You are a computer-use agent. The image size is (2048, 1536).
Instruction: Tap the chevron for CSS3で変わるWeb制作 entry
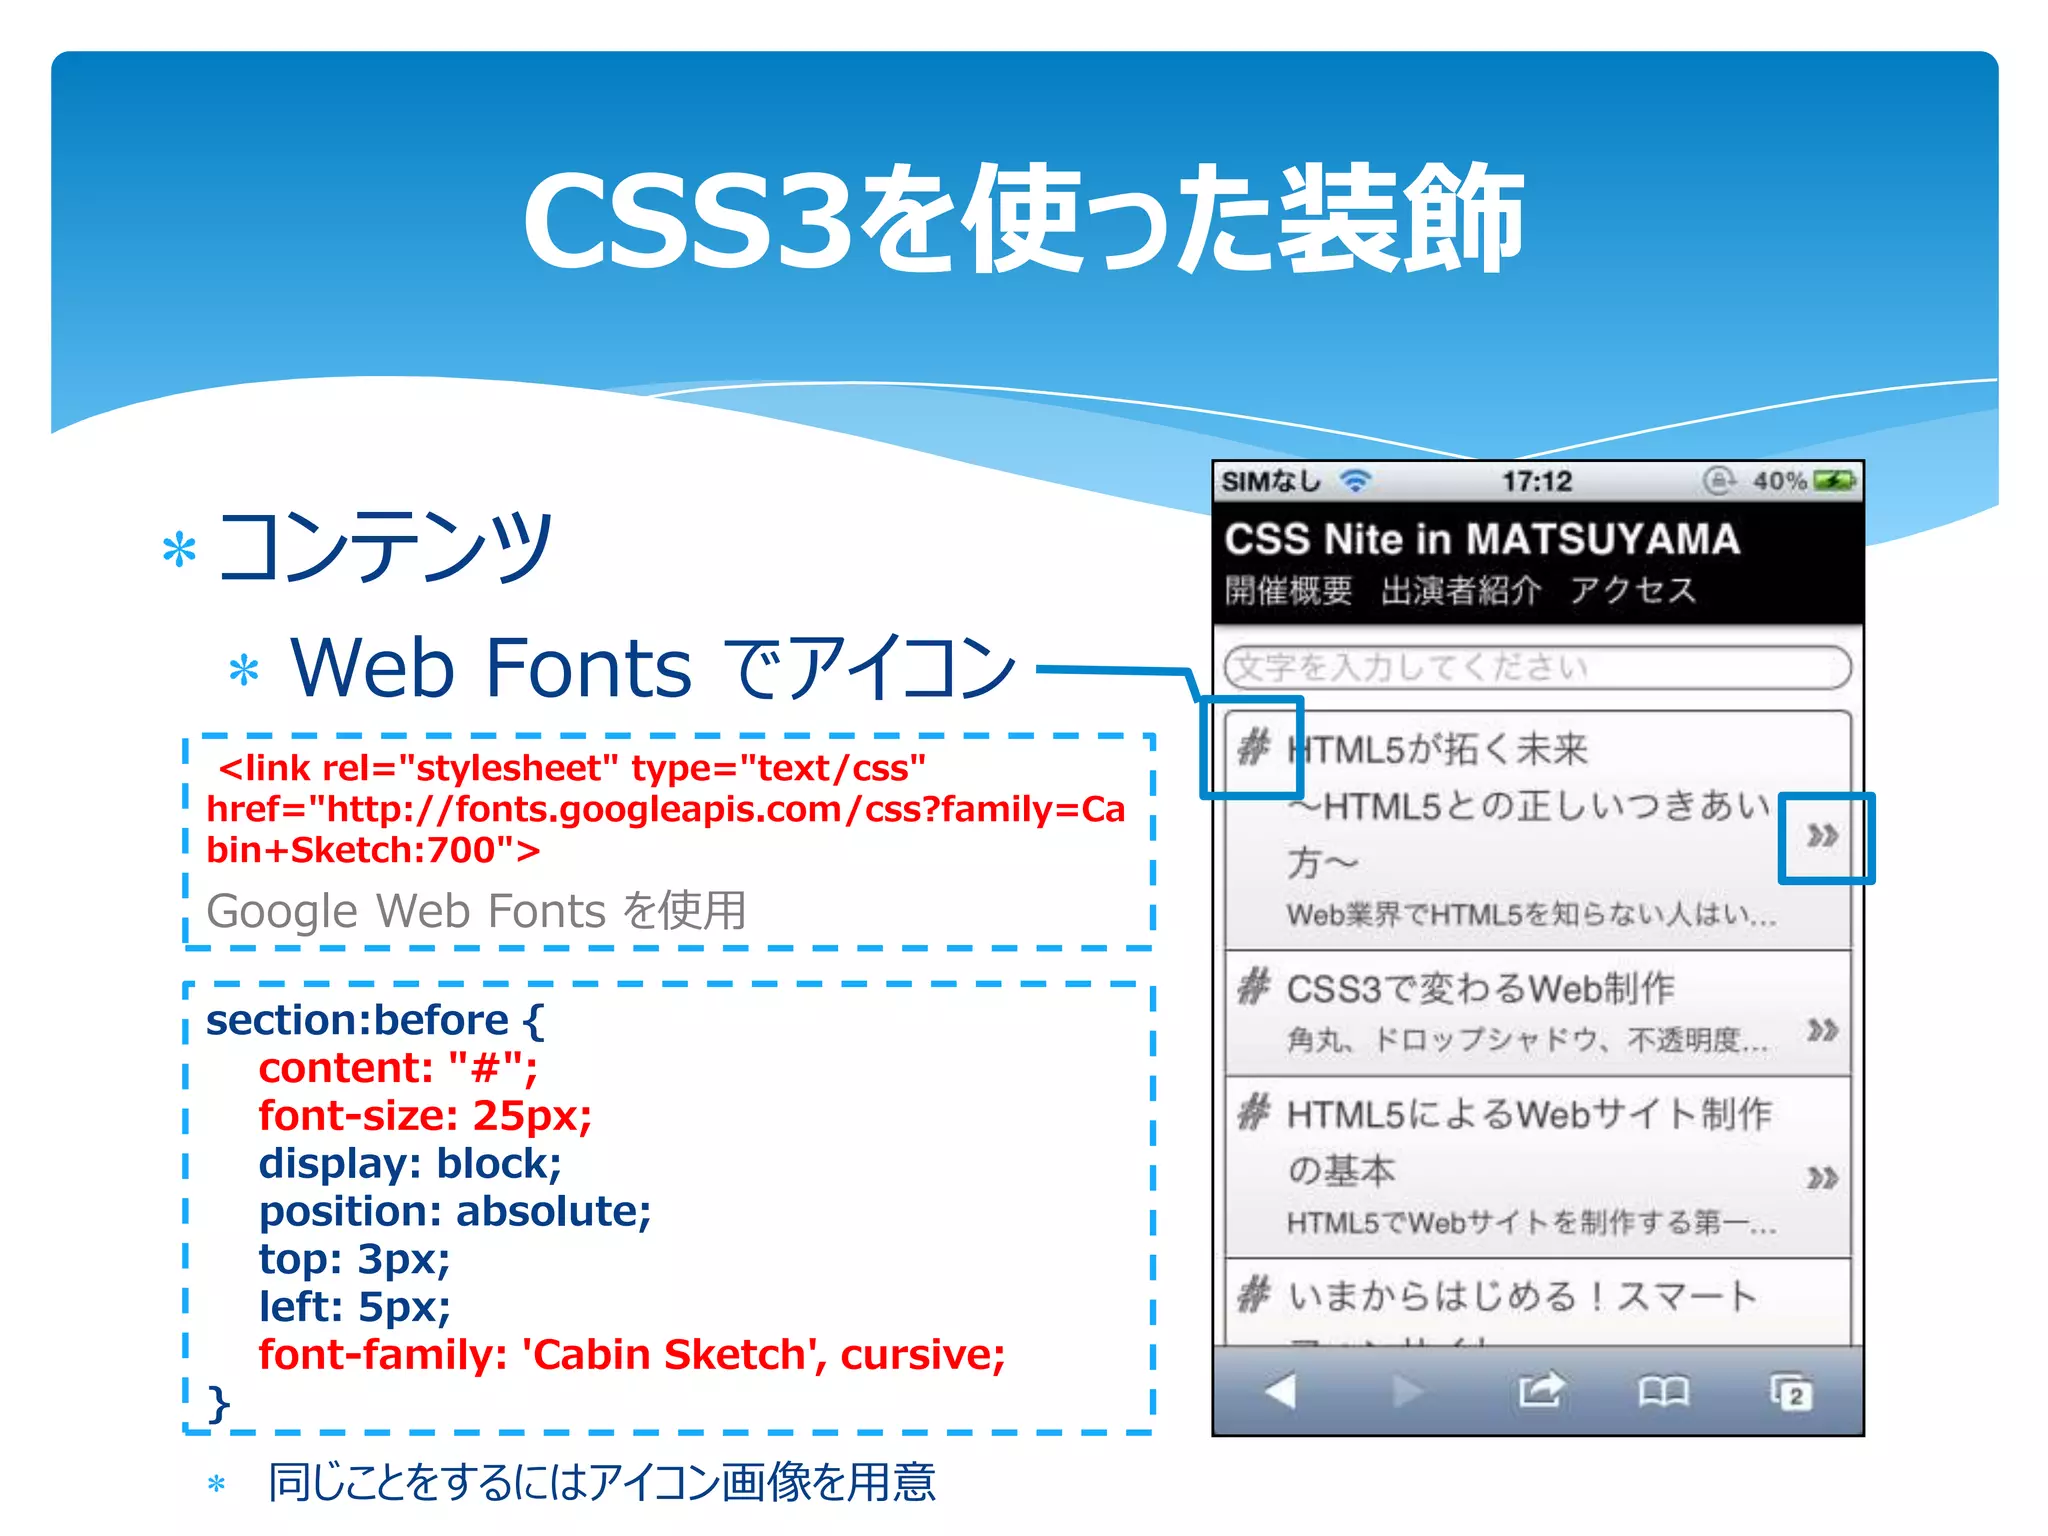[x=1823, y=1030]
